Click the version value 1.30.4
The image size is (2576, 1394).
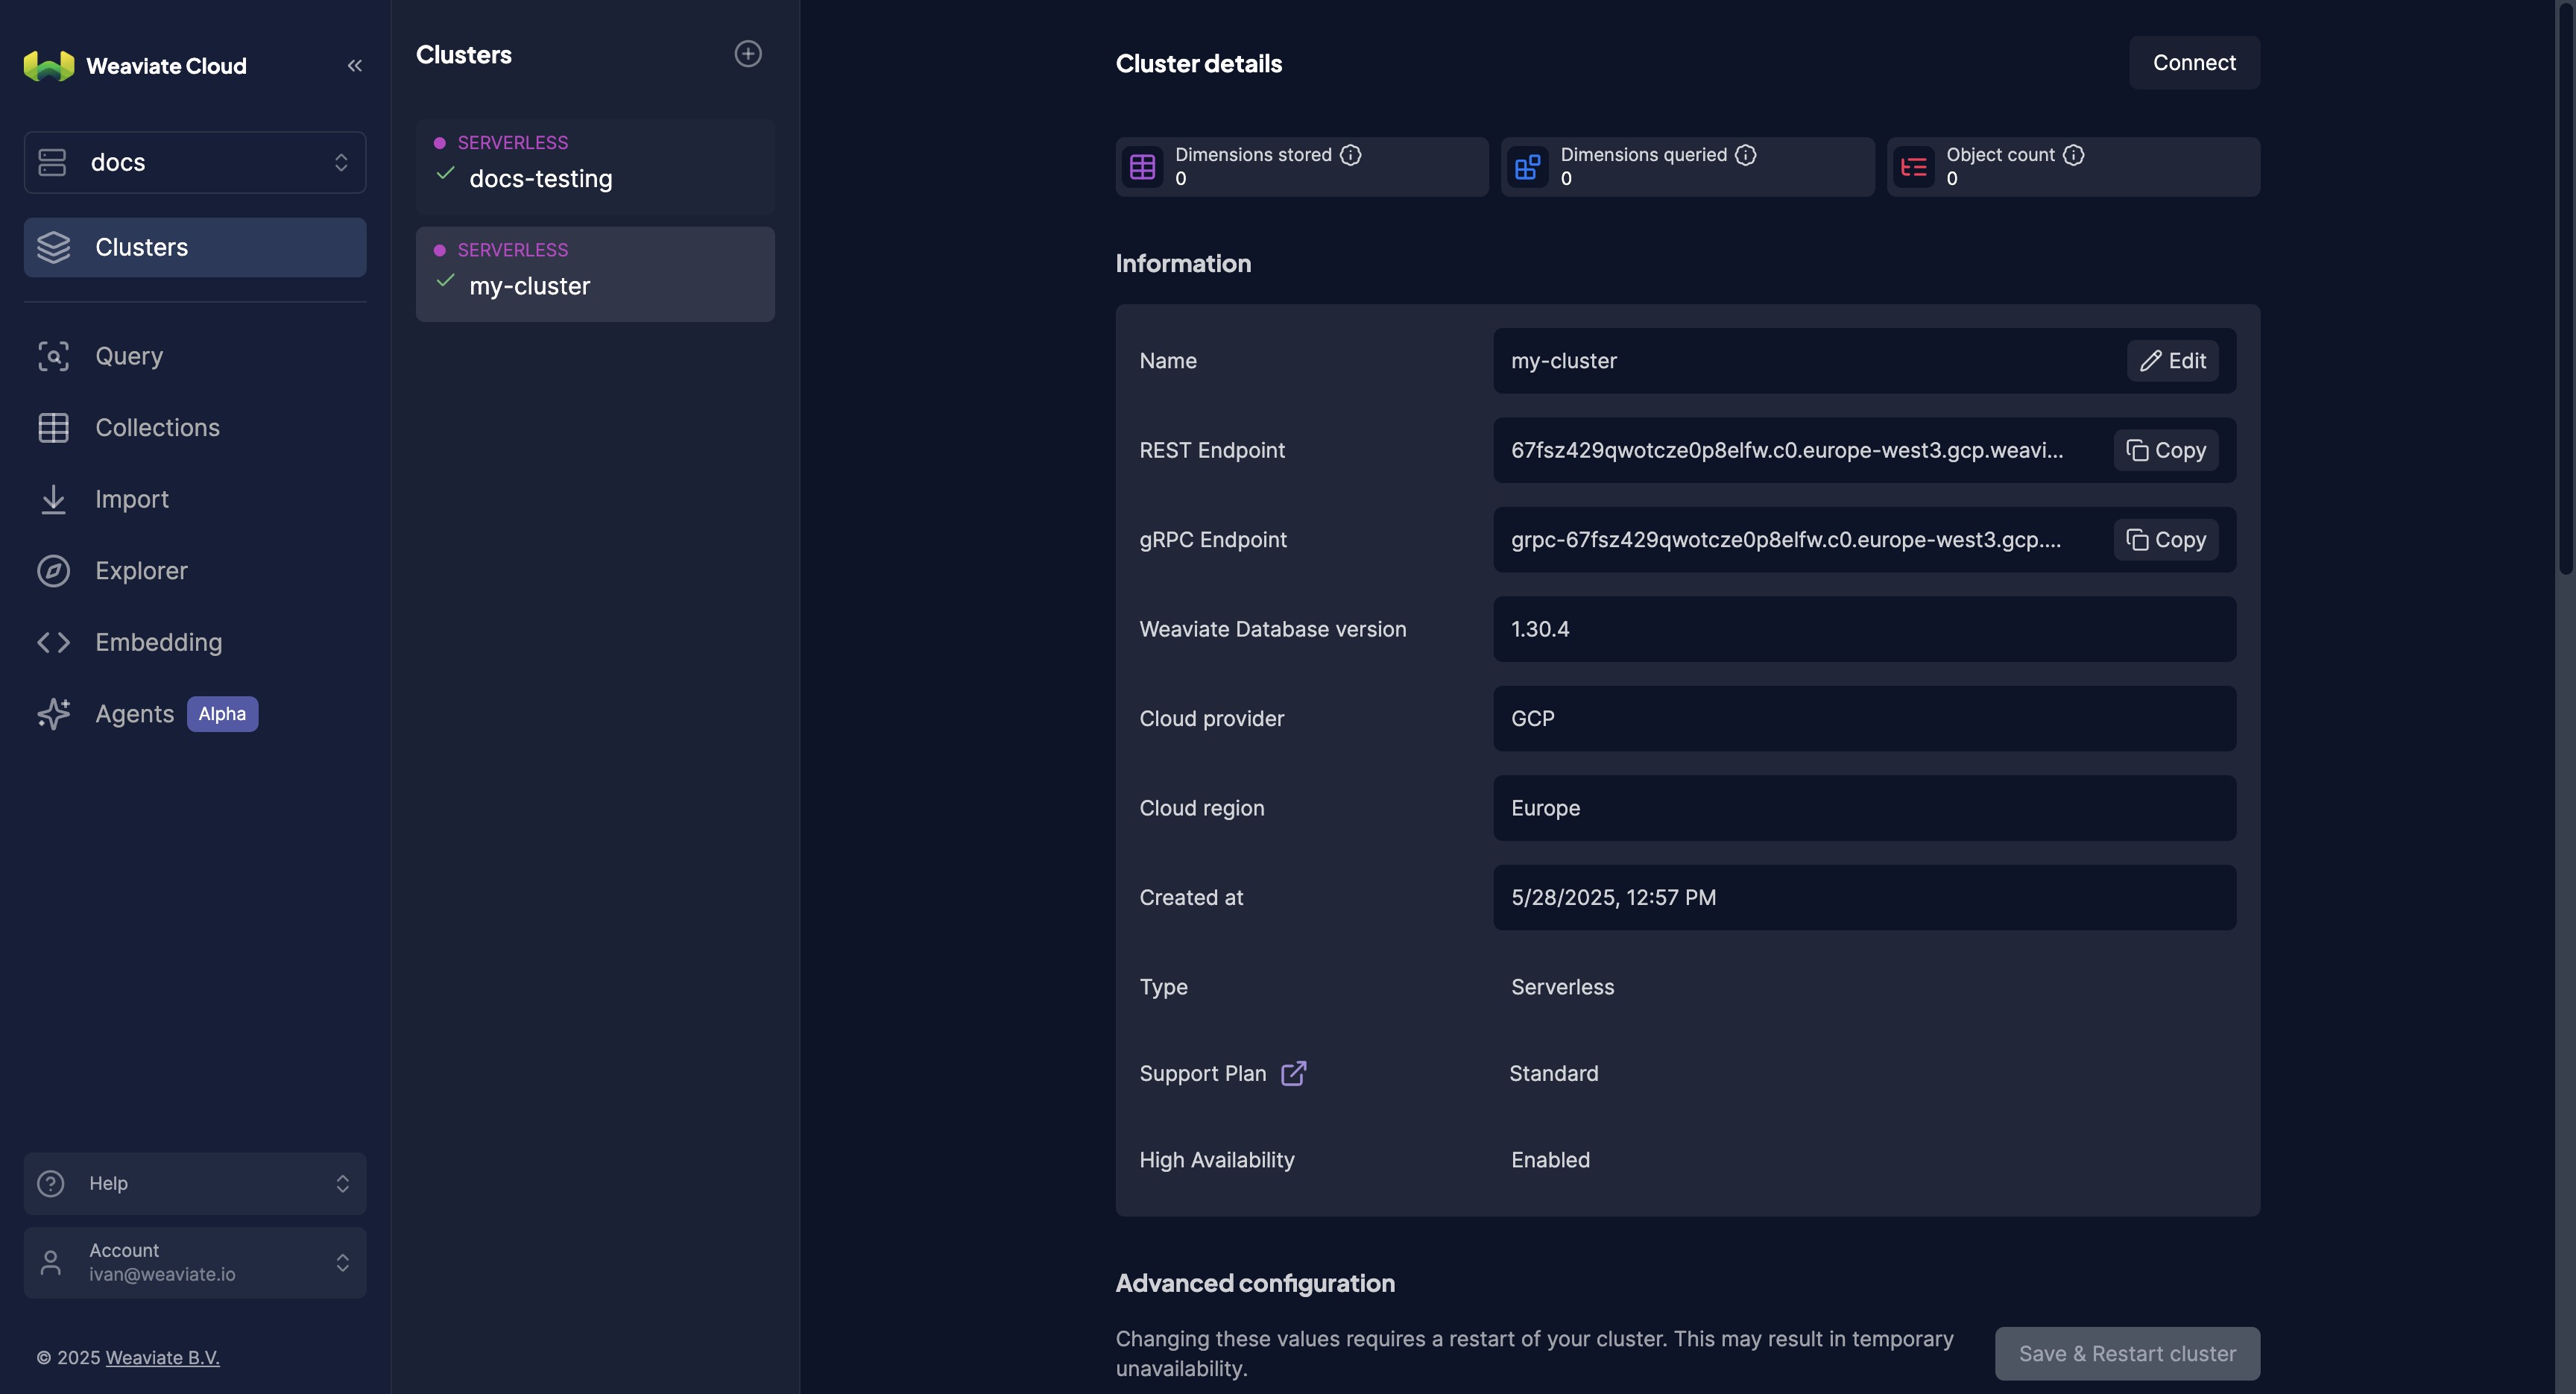1540,630
